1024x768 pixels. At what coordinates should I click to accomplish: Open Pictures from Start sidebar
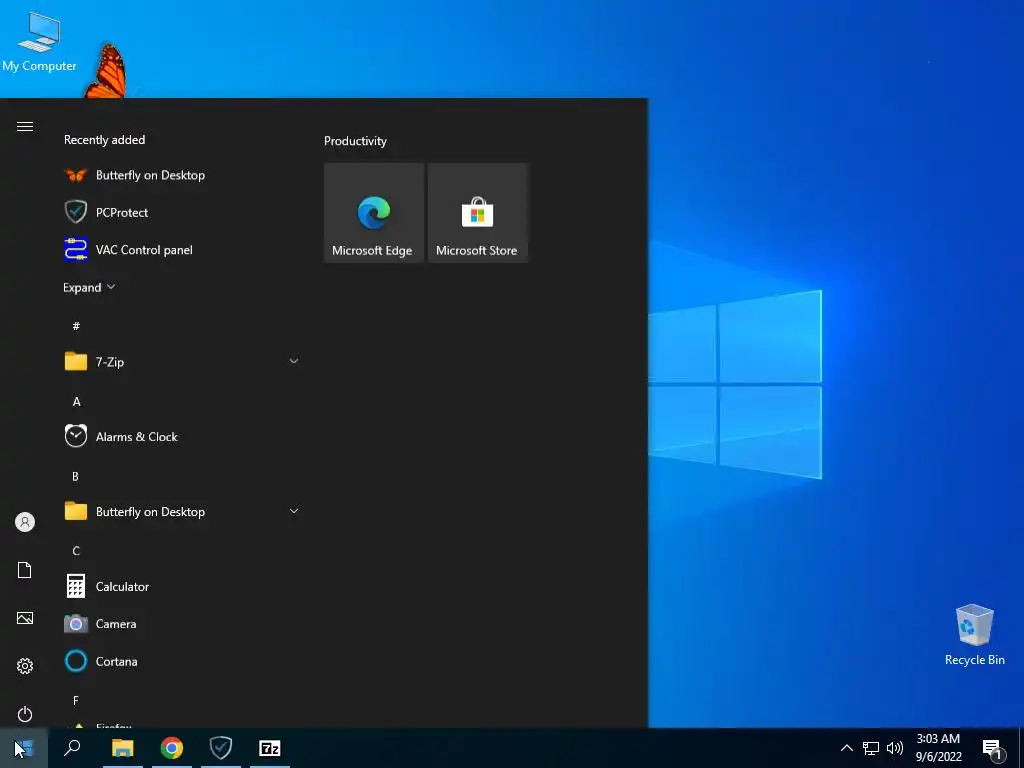[25, 618]
